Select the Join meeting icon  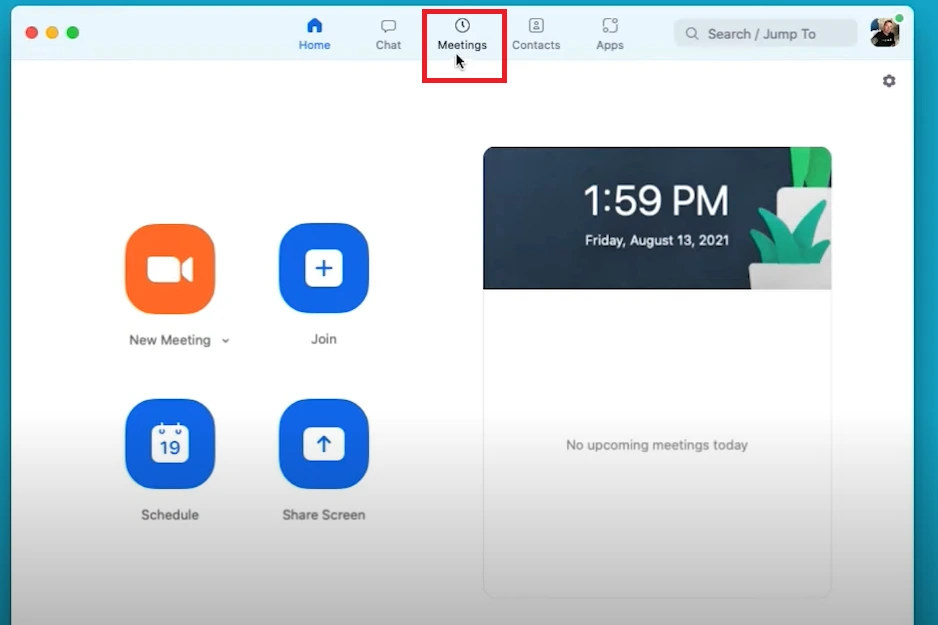point(323,268)
